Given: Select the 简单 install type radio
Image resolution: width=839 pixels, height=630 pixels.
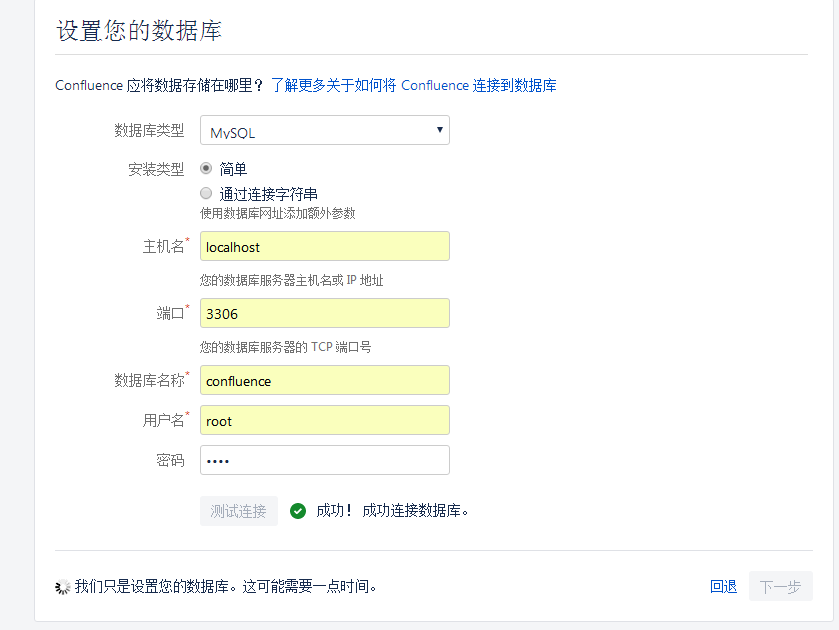Looking at the screenshot, I should [x=206, y=169].
